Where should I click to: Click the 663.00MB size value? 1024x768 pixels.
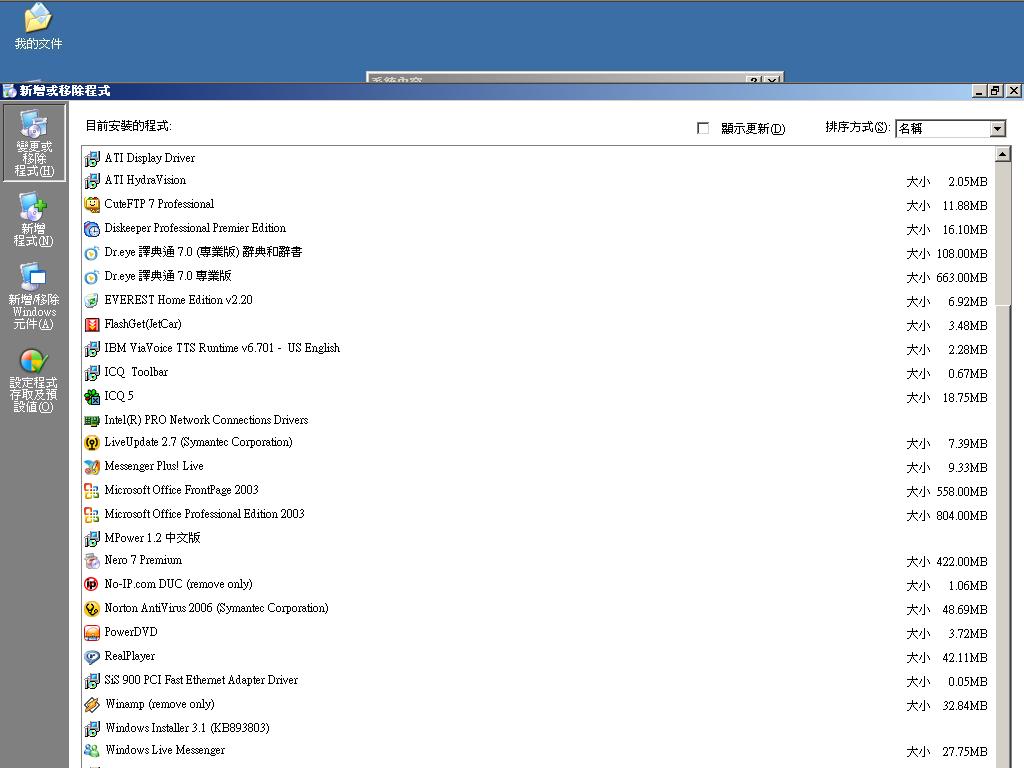click(x=961, y=278)
